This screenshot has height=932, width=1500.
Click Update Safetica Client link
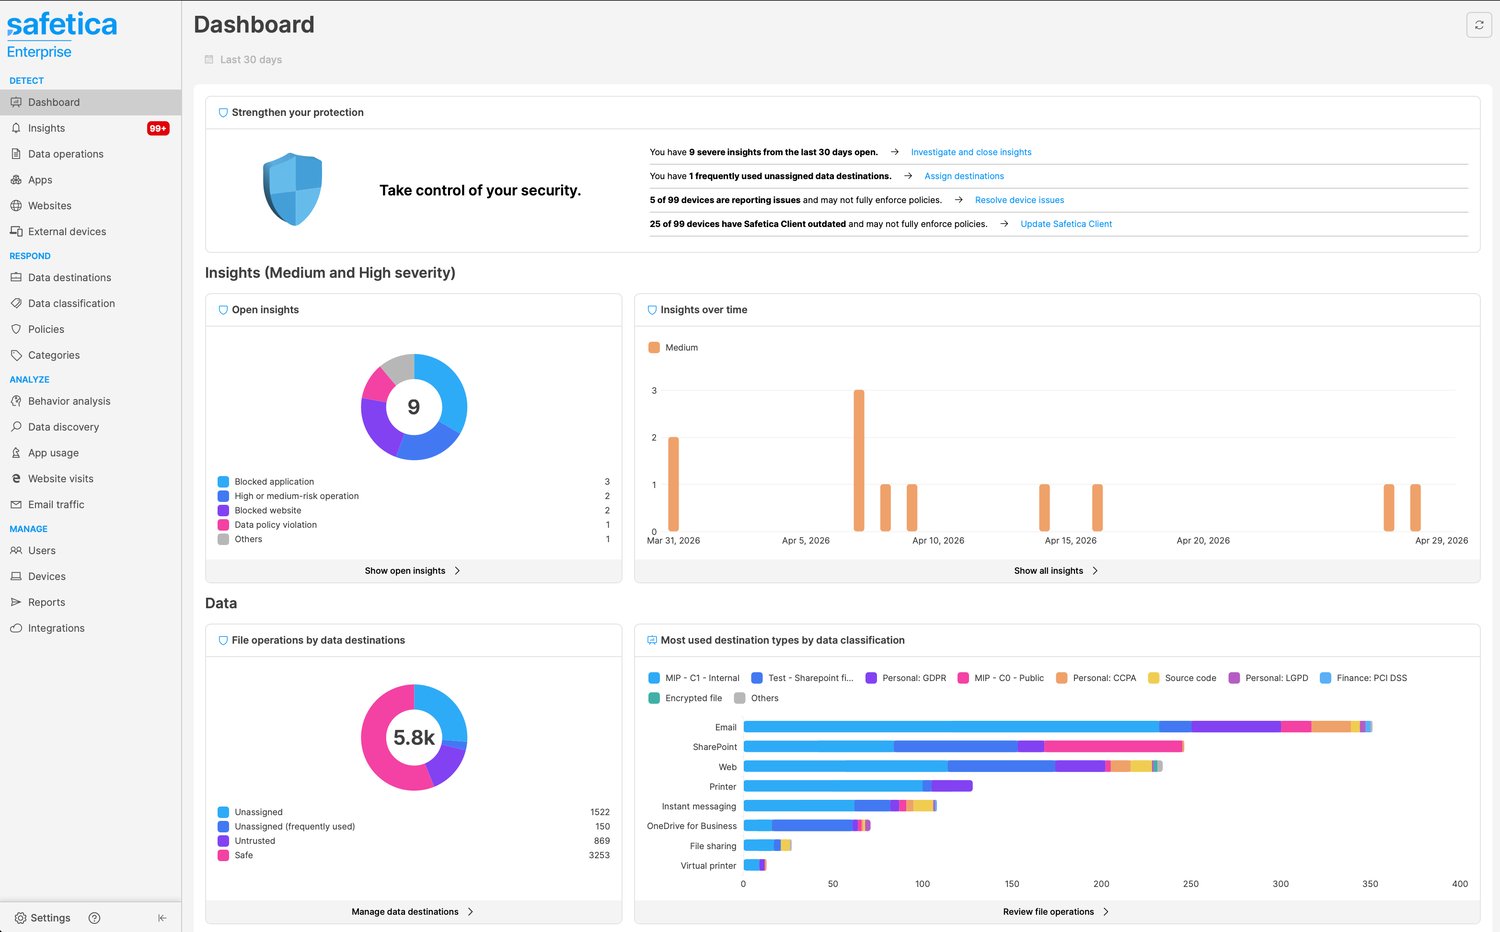(x=1066, y=224)
